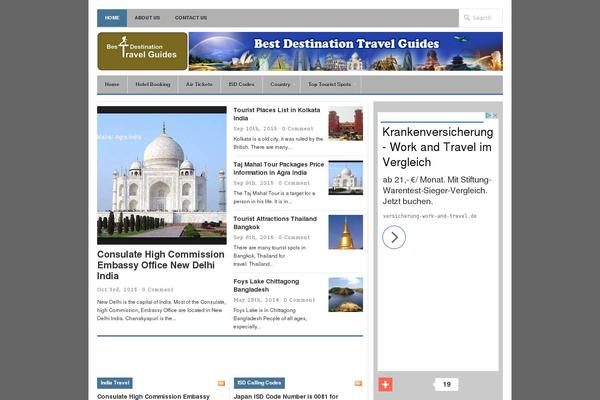Image resolution: width=600 pixels, height=400 pixels.
Task: Click the Foys Lake thumbnail
Action: point(346,295)
